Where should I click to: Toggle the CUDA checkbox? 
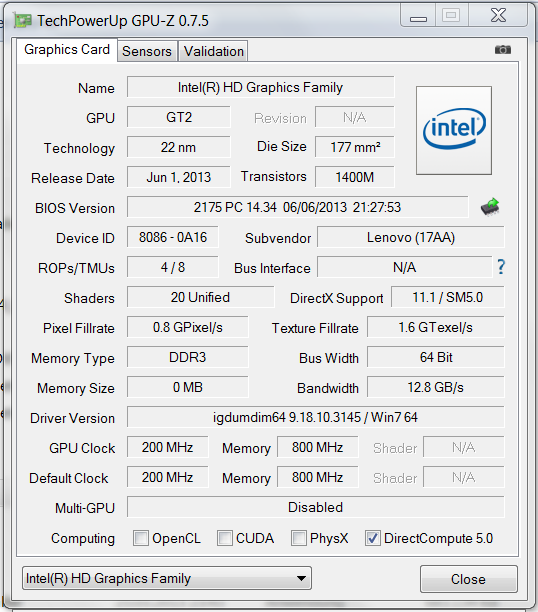(x=225, y=538)
